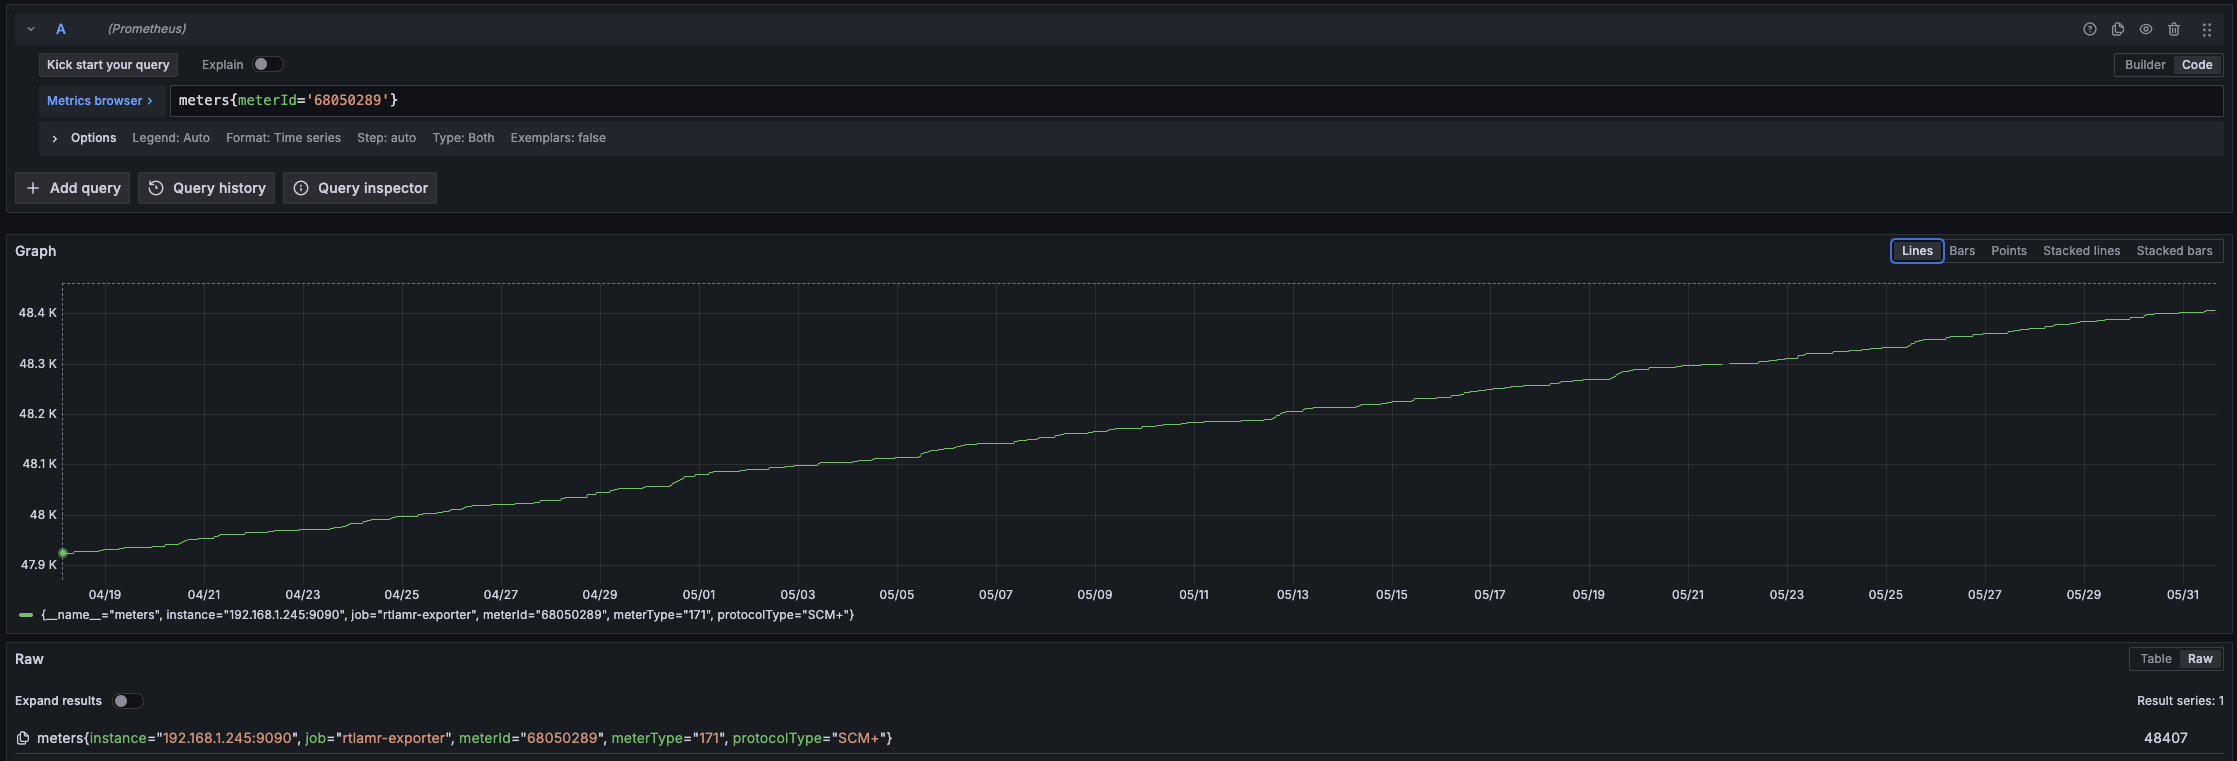Viewport: 2237px width, 761px height.
Task: Click Kick start your query button
Action: point(108,65)
